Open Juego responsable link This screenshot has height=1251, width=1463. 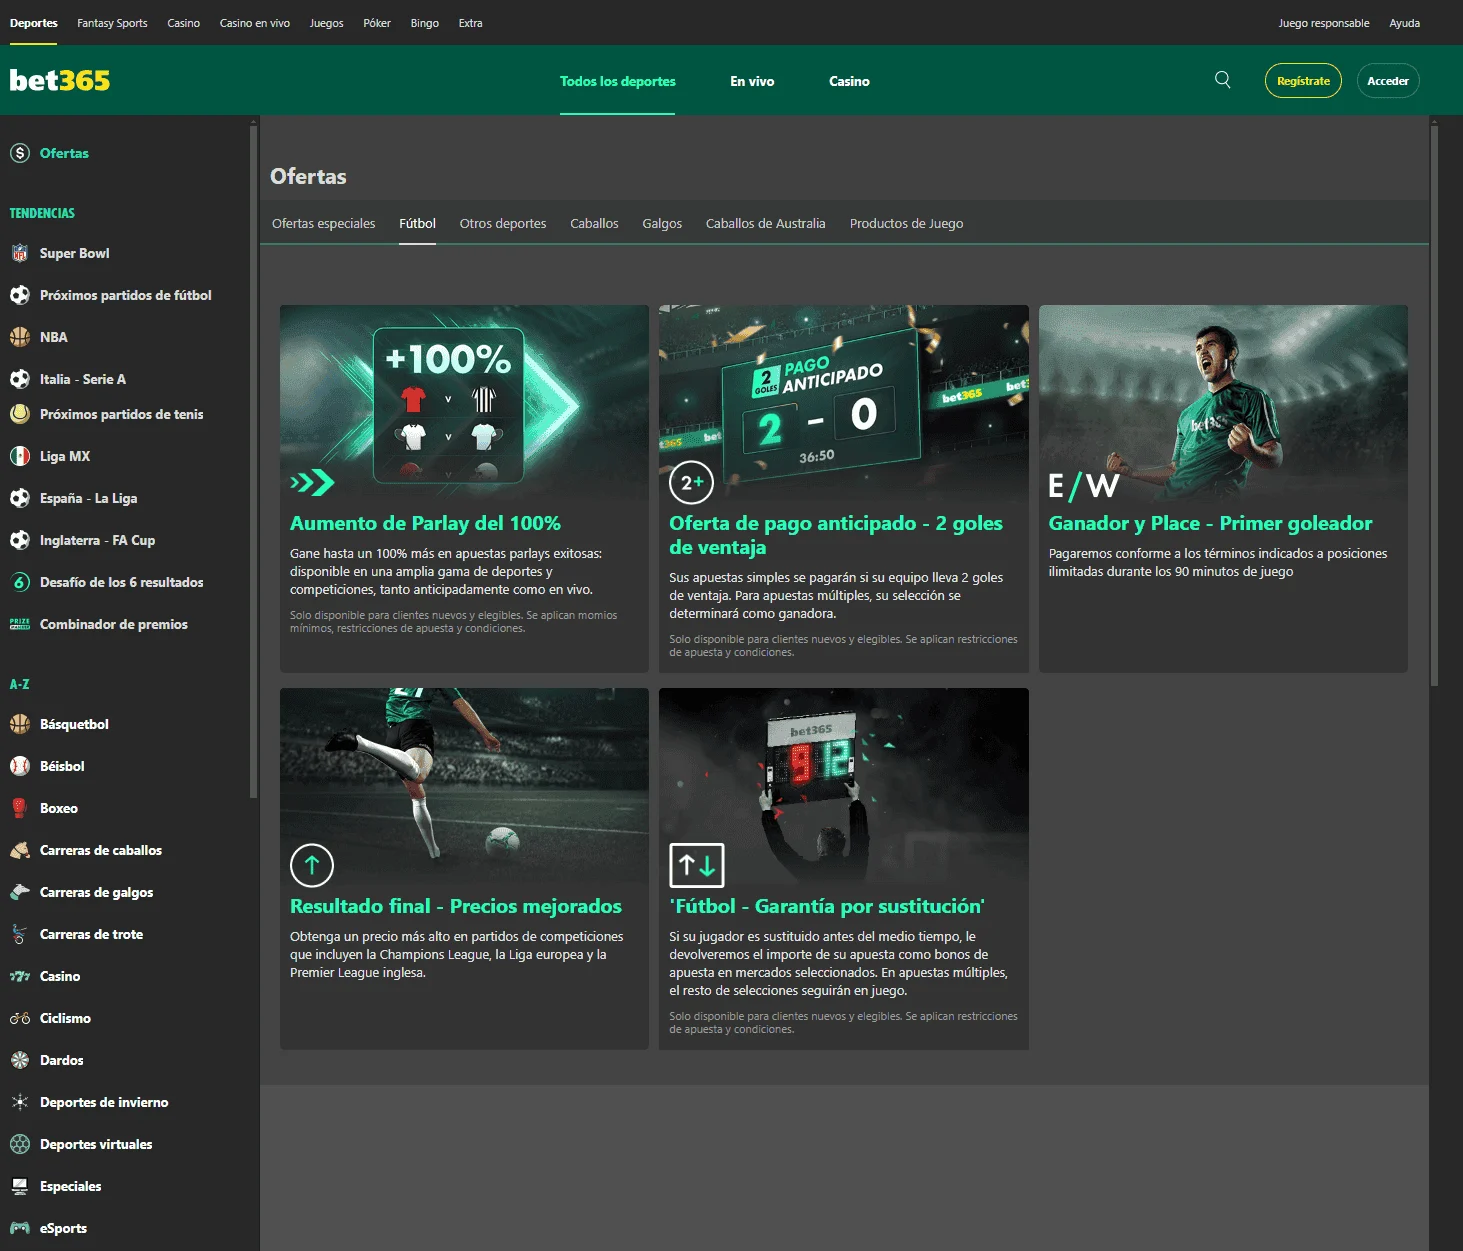(x=1324, y=23)
